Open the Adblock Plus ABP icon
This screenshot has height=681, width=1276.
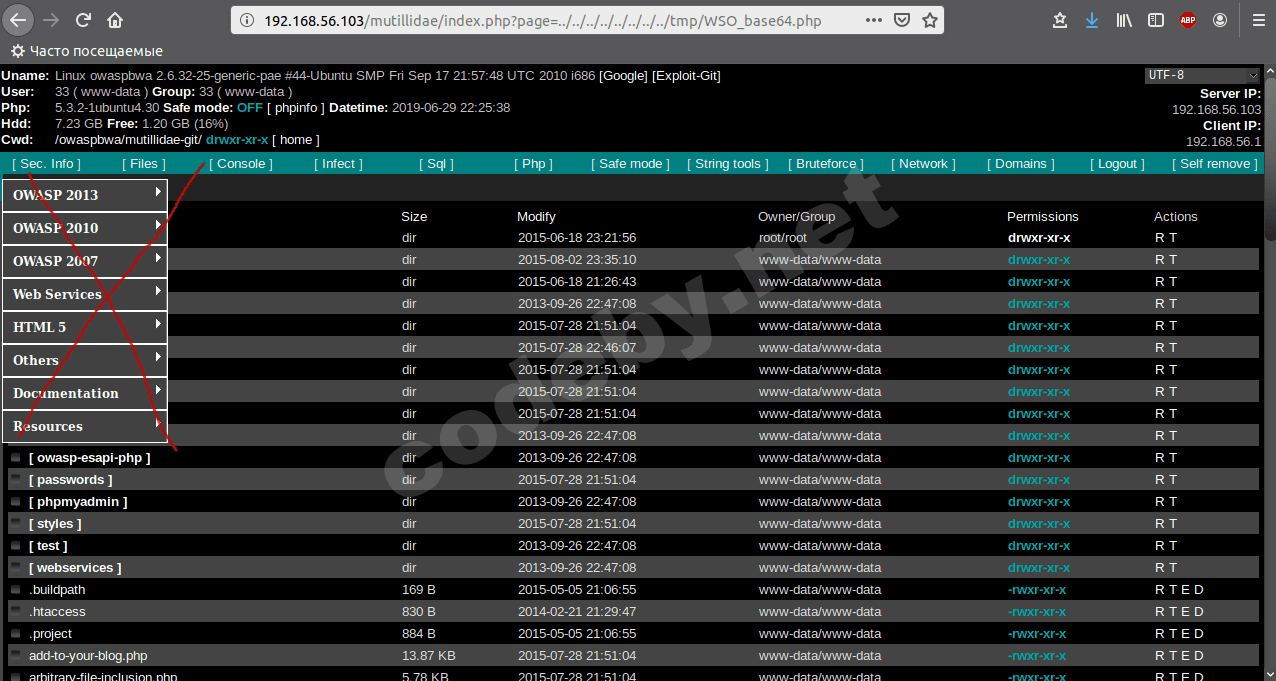coord(1188,20)
